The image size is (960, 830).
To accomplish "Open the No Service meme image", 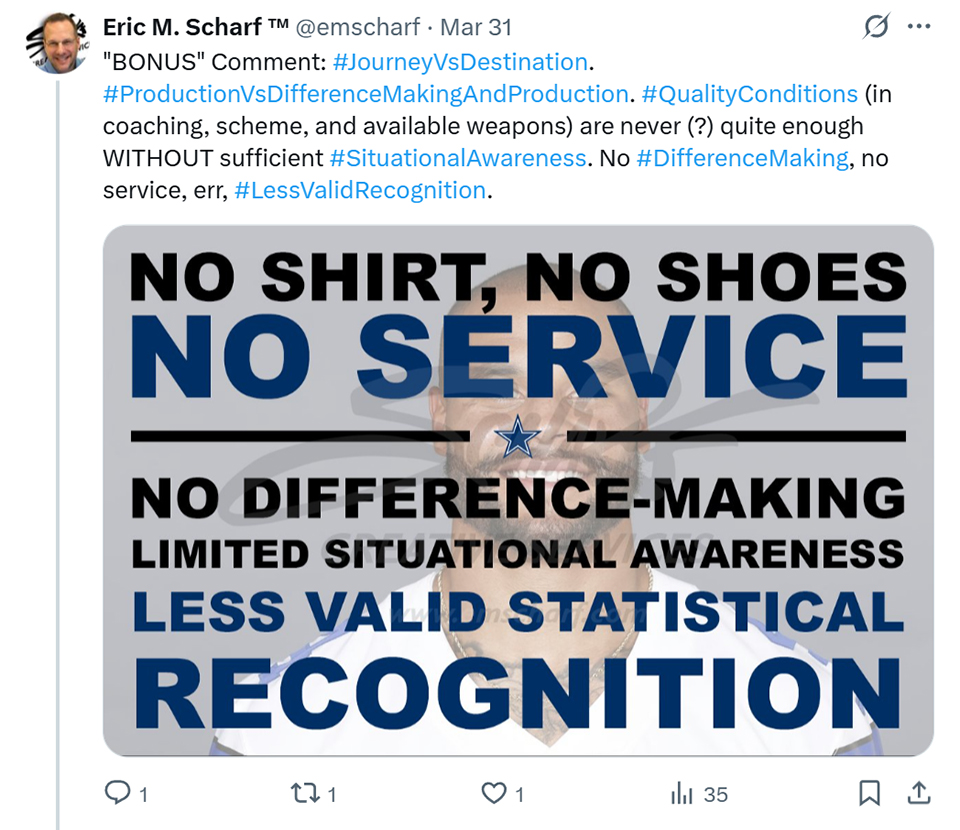I will pos(518,490).
